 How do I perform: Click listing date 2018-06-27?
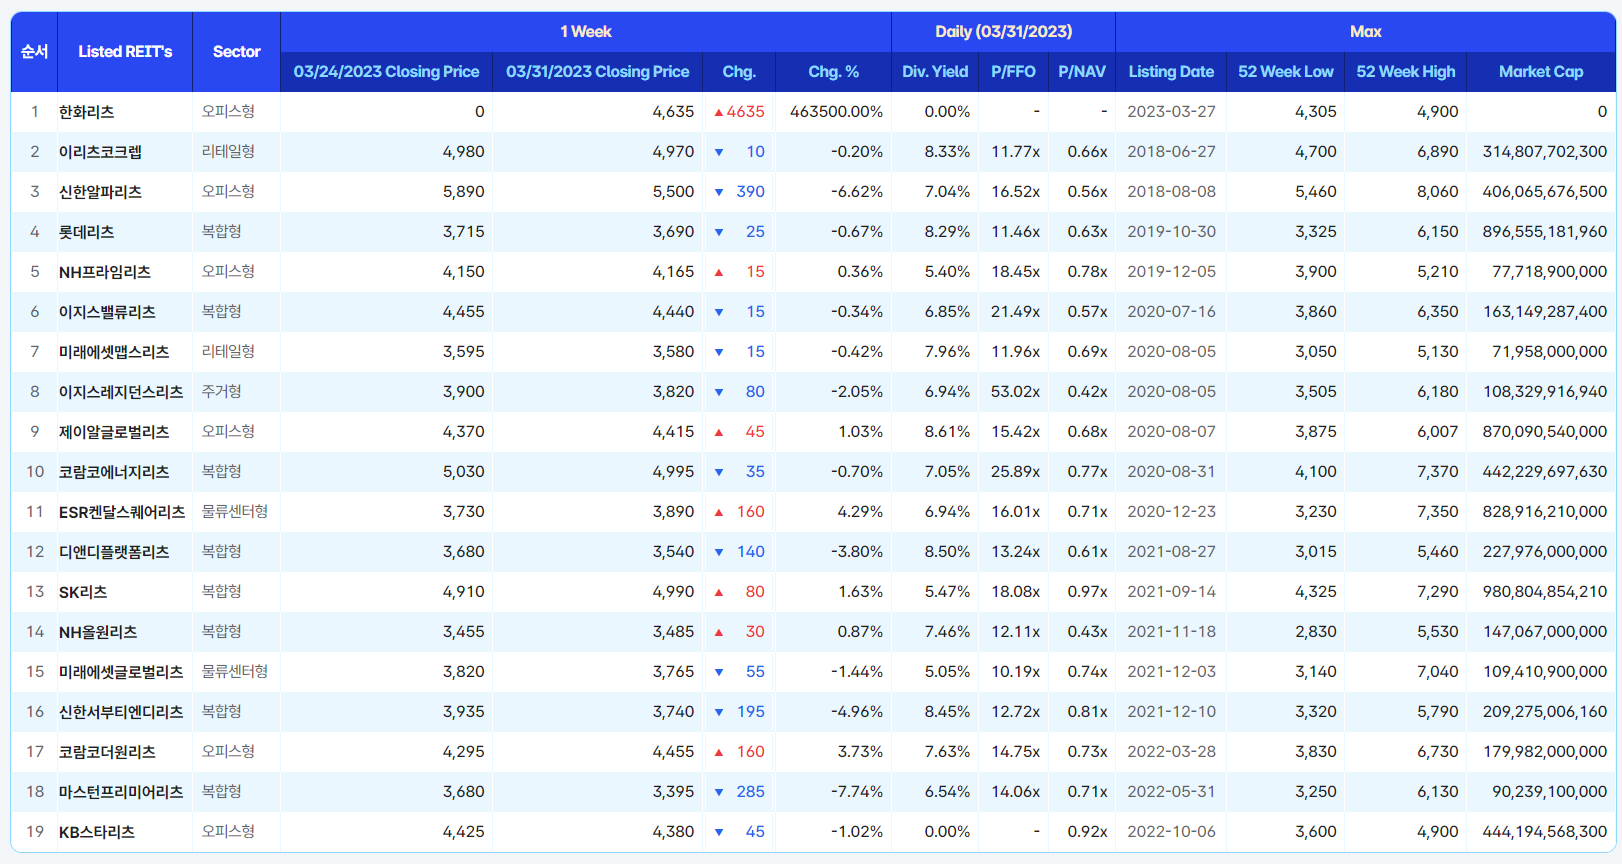(1171, 152)
